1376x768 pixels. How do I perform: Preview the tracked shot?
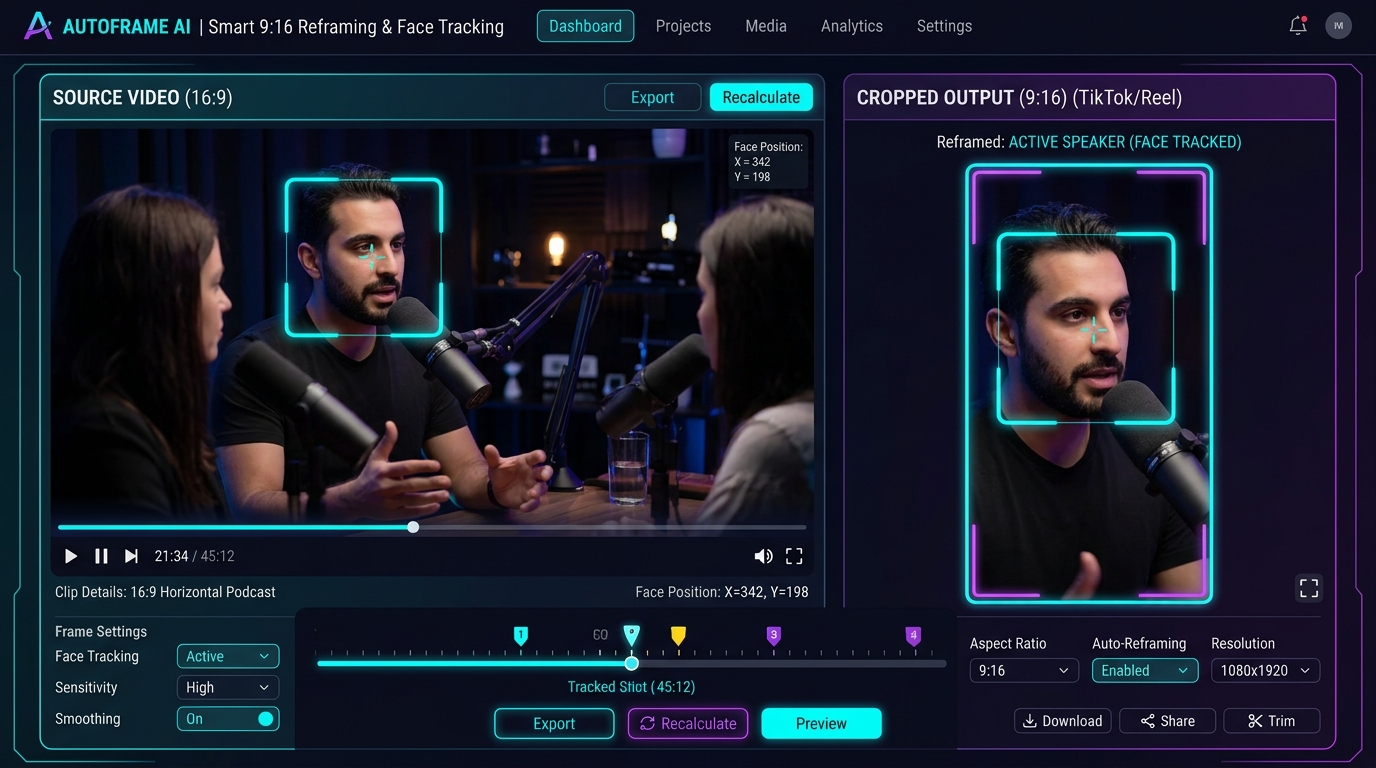[x=821, y=724]
